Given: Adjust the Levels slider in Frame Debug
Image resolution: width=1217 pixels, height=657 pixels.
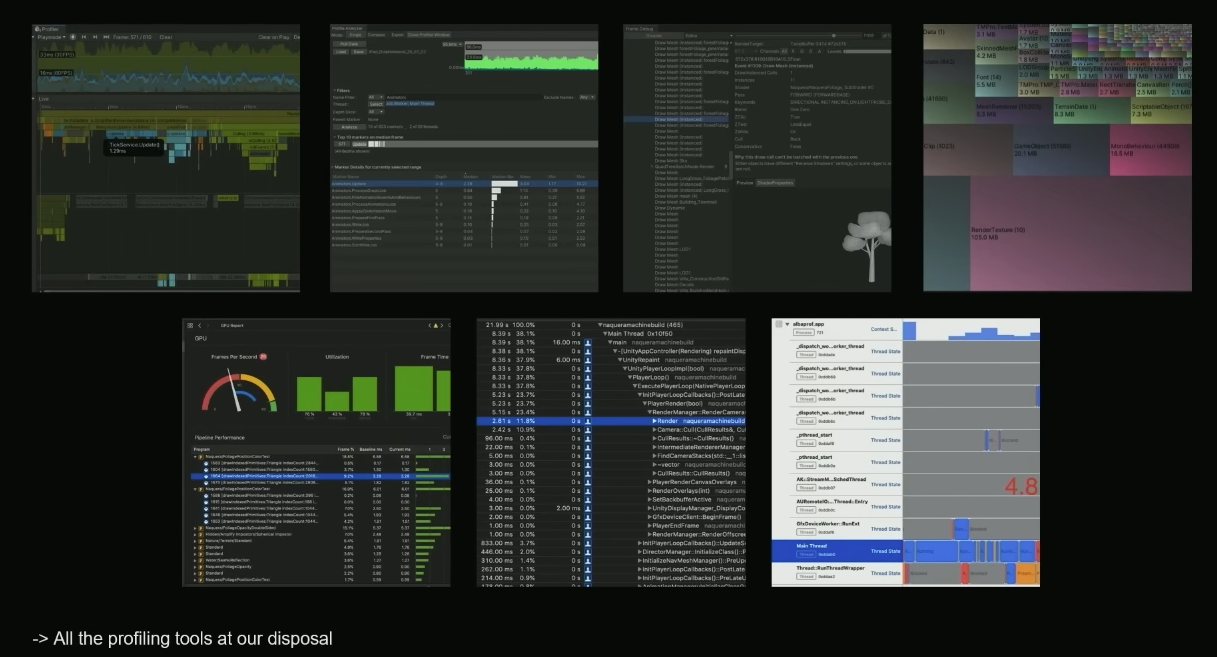Looking at the screenshot, I should [x=867, y=51].
